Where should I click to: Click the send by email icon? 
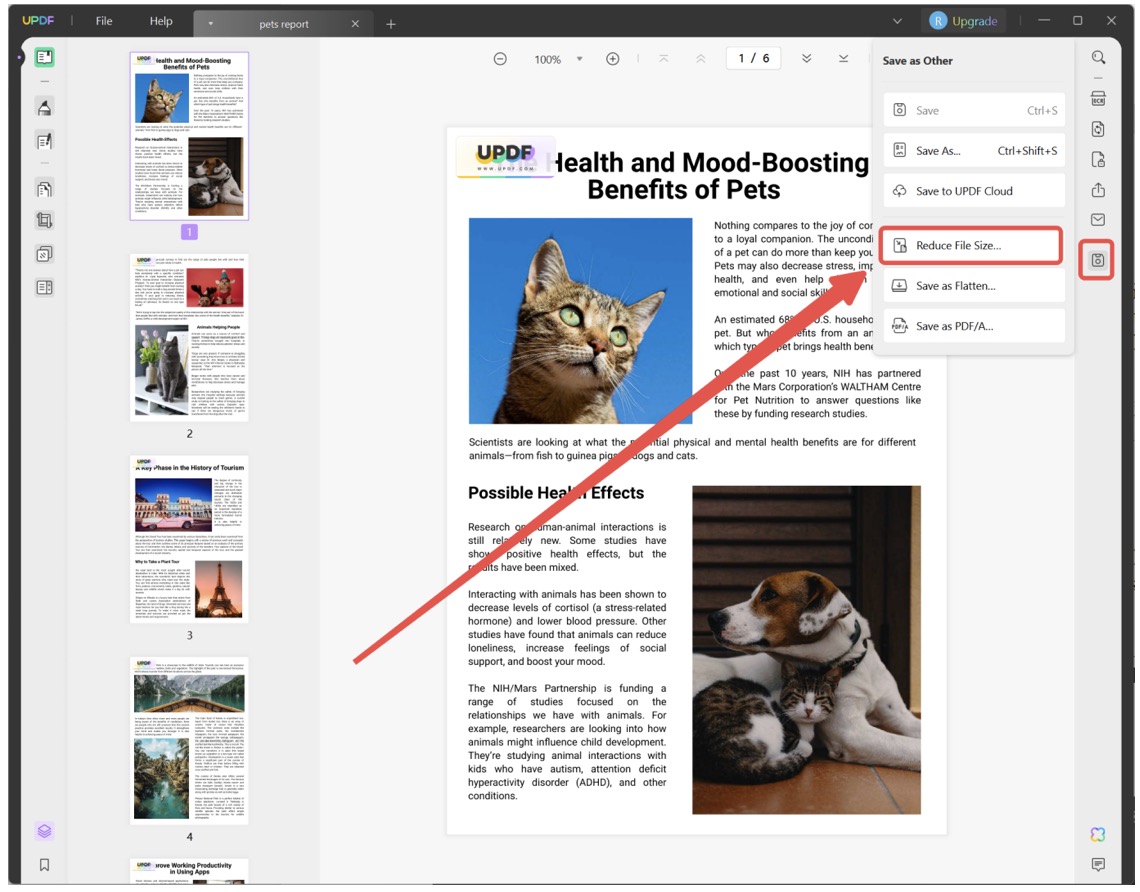(x=1098, y=220)
